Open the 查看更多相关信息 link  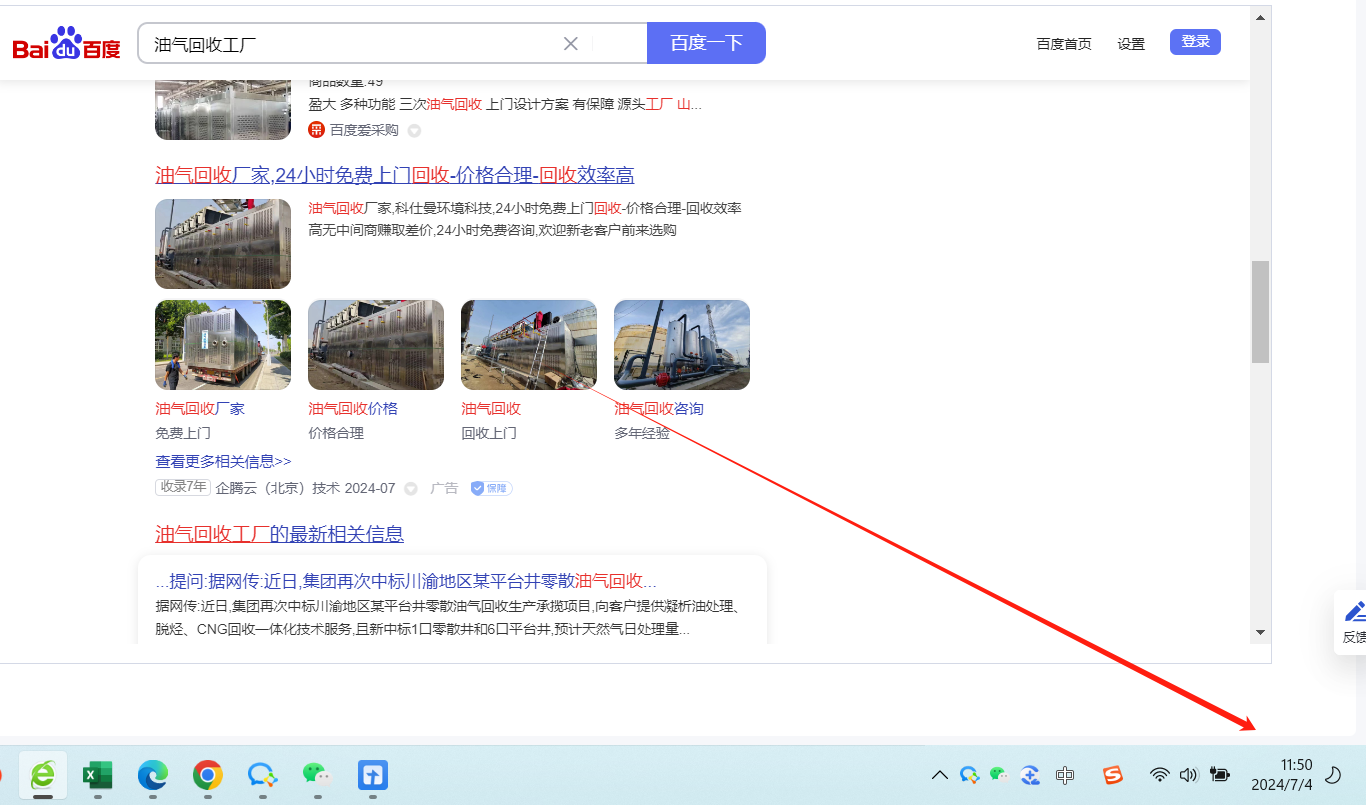click(x=223, y=461)
